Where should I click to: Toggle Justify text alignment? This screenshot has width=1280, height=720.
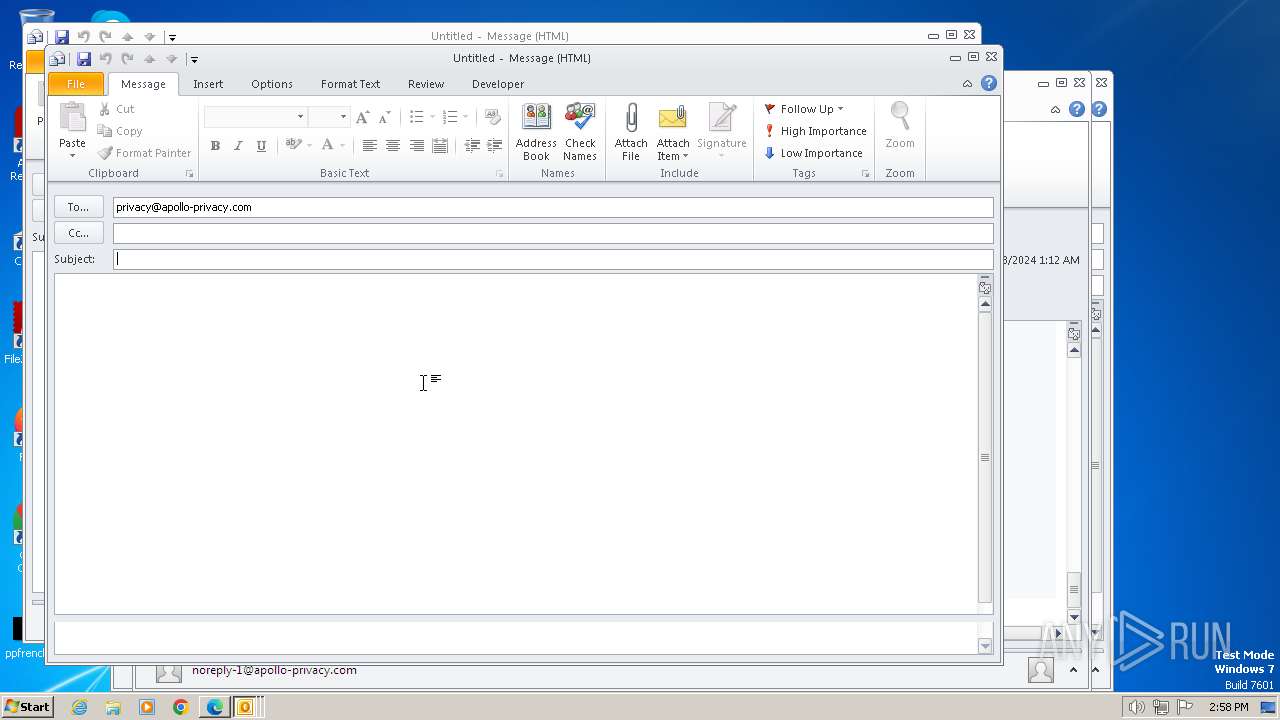point(440,146)
